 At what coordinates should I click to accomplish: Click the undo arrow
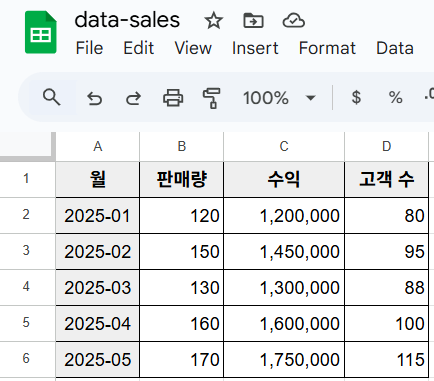point(94,98)
